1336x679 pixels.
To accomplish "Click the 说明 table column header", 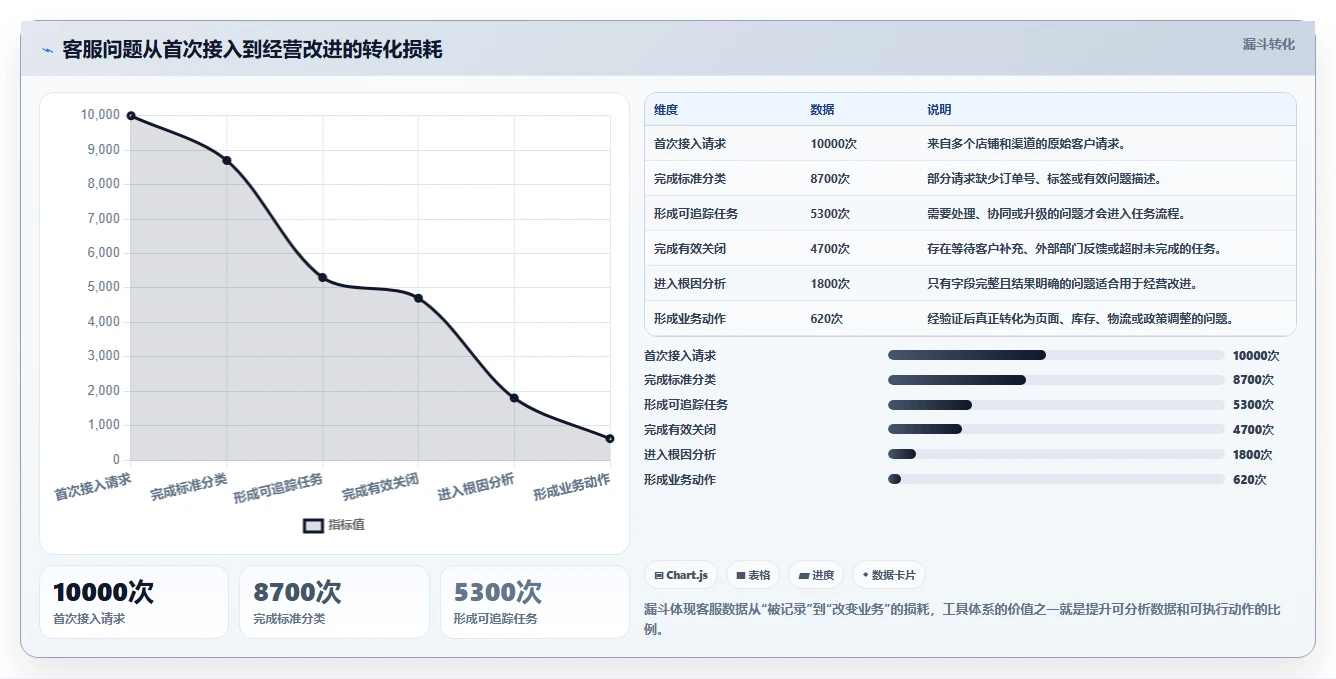I will pyautogui.click(x=939, y=110).
